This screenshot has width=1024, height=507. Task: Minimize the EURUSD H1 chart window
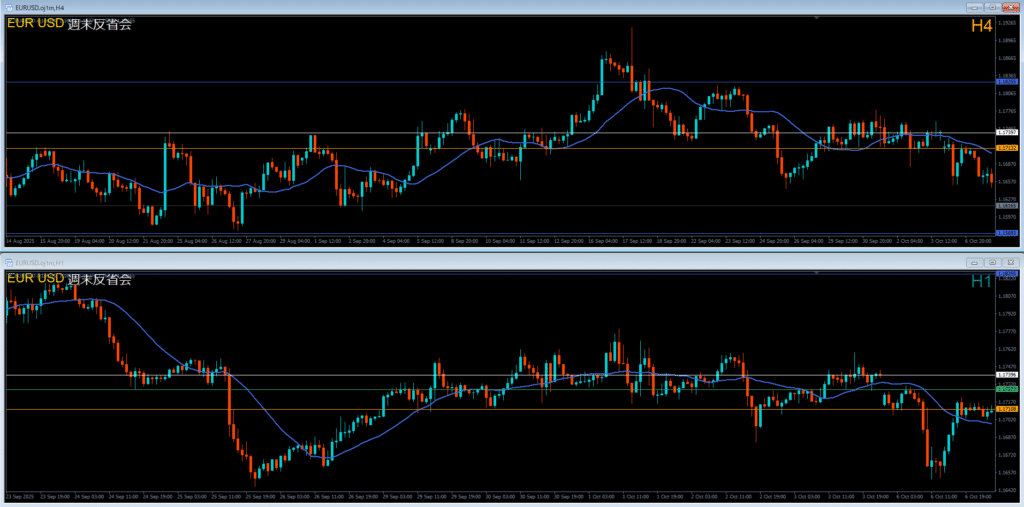(x=972, y=262)
